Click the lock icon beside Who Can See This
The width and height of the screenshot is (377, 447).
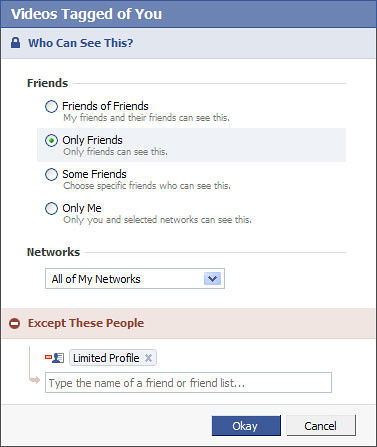click(x=15, y=43)
